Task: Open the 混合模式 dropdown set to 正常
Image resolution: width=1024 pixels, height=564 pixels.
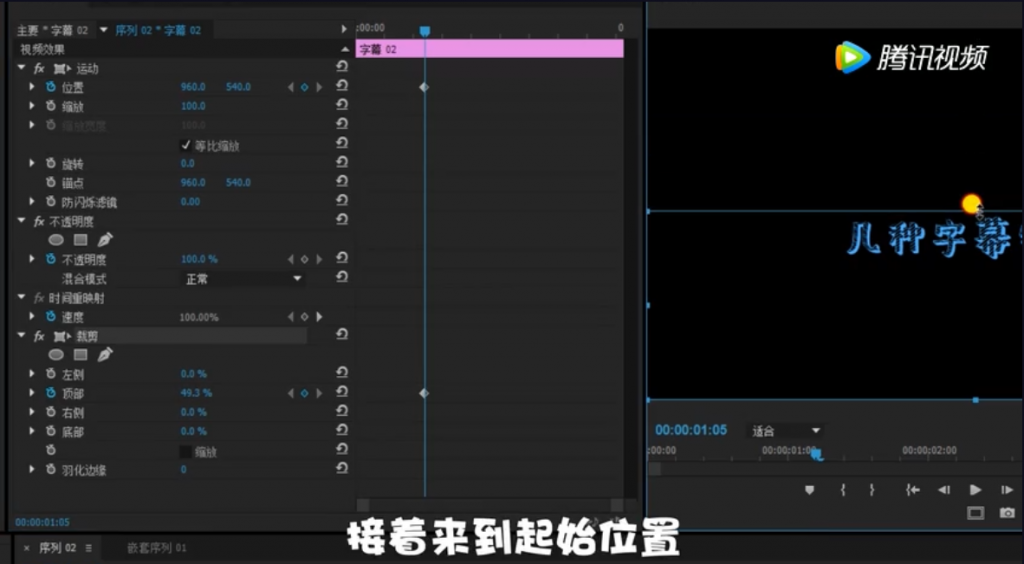Action: [x=242, y=279]
